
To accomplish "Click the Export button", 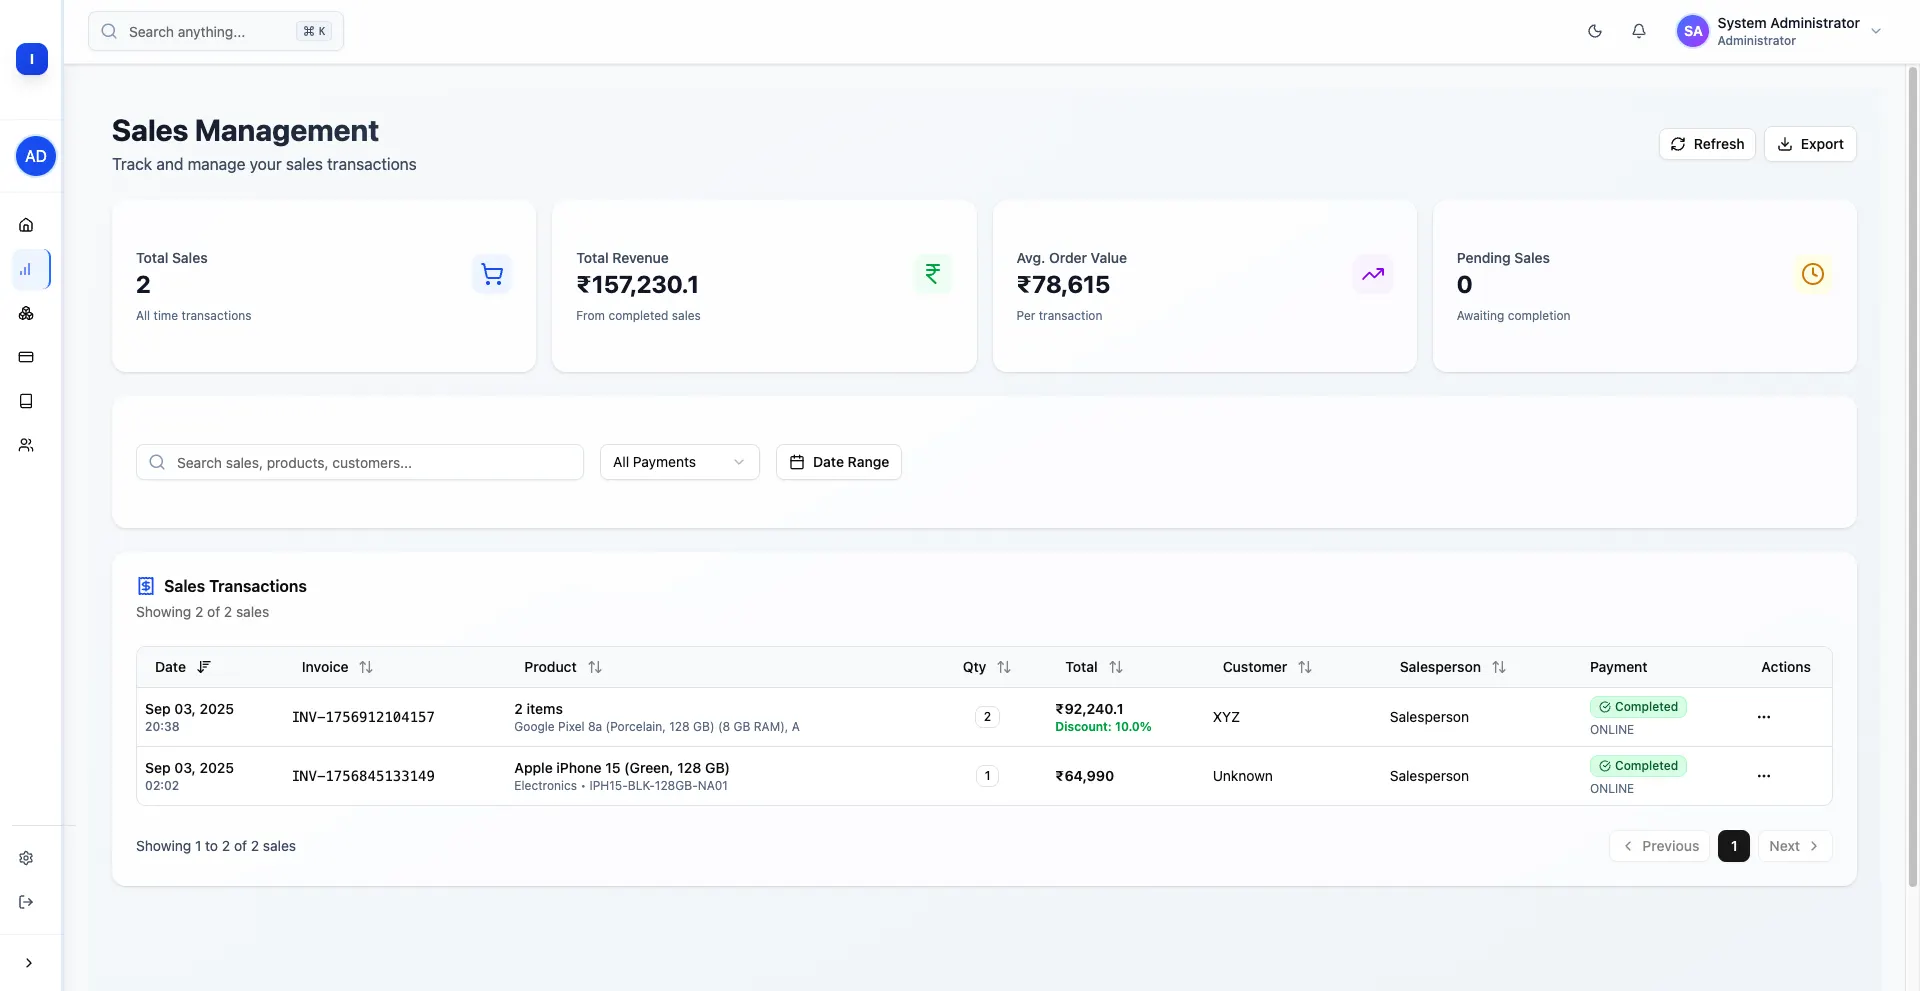I will (x=1809, y=144).
